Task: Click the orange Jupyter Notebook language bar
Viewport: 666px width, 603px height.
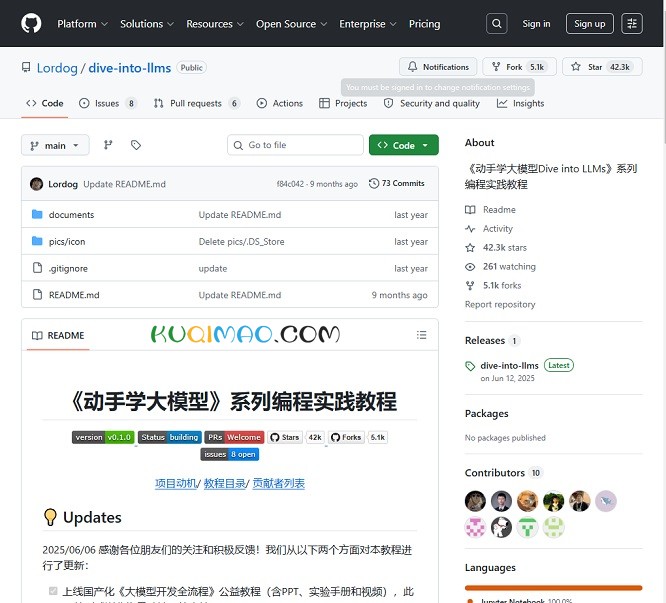Action: pyautogui.click(x=553, y=588)
